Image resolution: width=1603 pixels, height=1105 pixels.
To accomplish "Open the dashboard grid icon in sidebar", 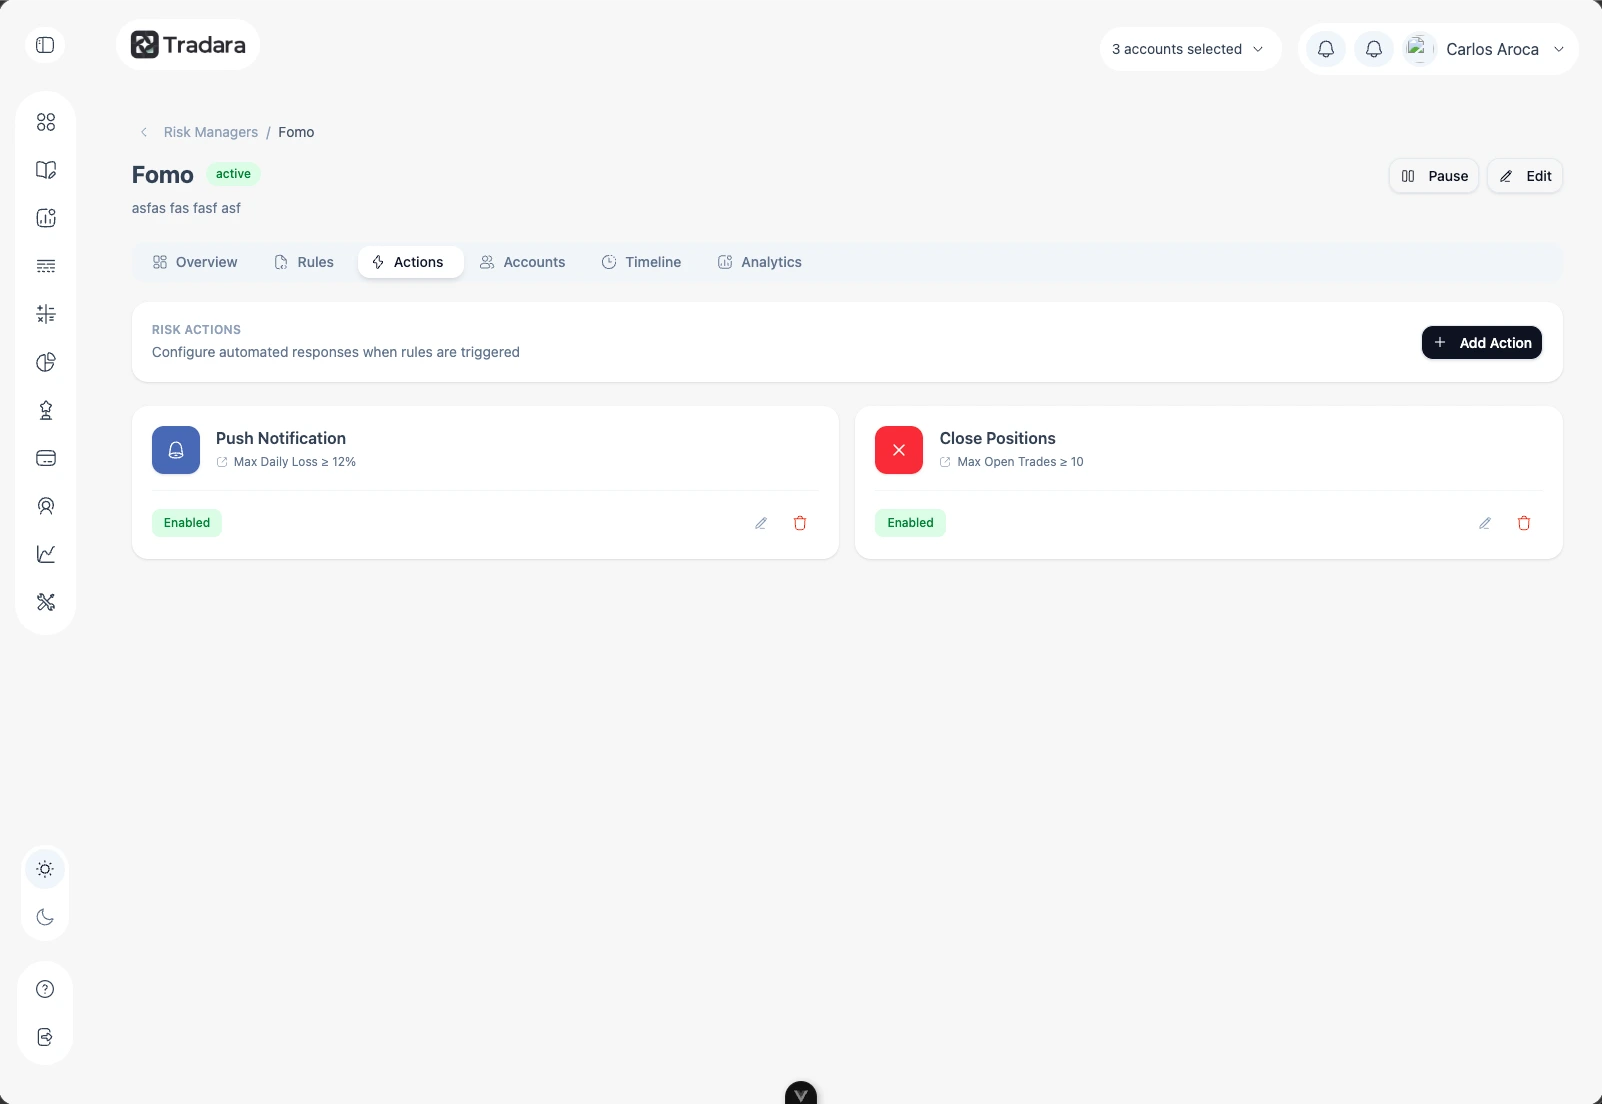I will [46, 122].
